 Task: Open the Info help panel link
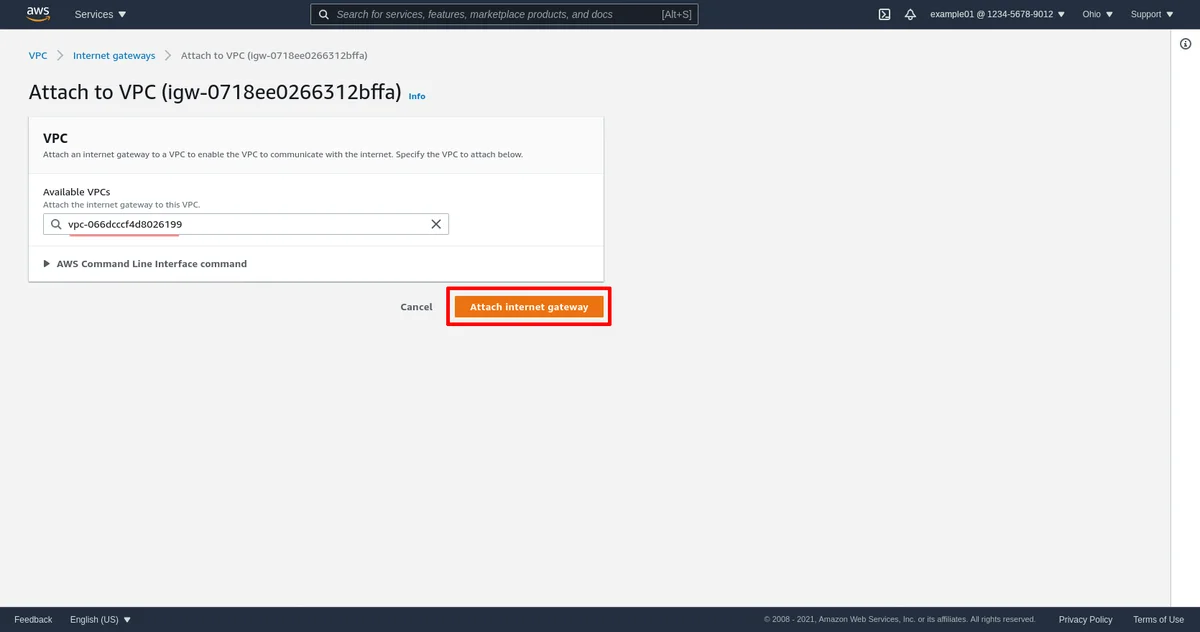pos(416,96)
